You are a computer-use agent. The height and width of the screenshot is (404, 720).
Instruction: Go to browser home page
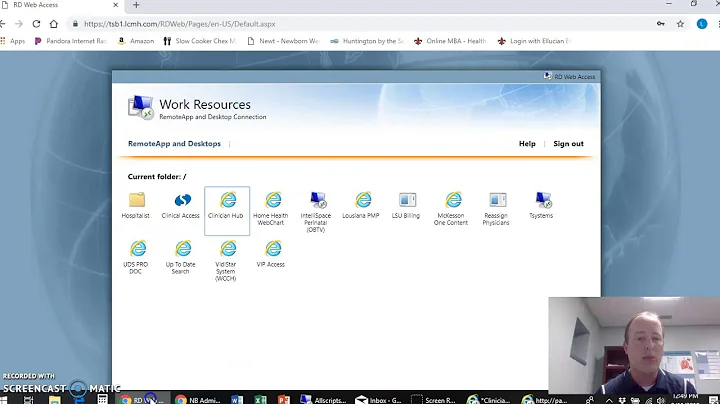[54, 24]
